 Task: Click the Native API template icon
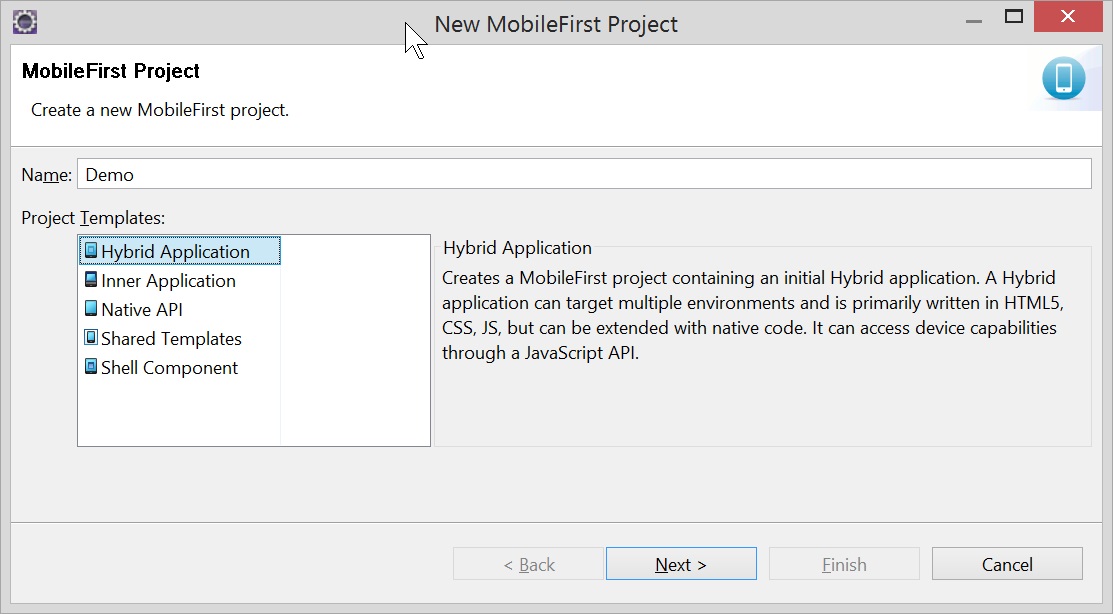tap(92, 309)
